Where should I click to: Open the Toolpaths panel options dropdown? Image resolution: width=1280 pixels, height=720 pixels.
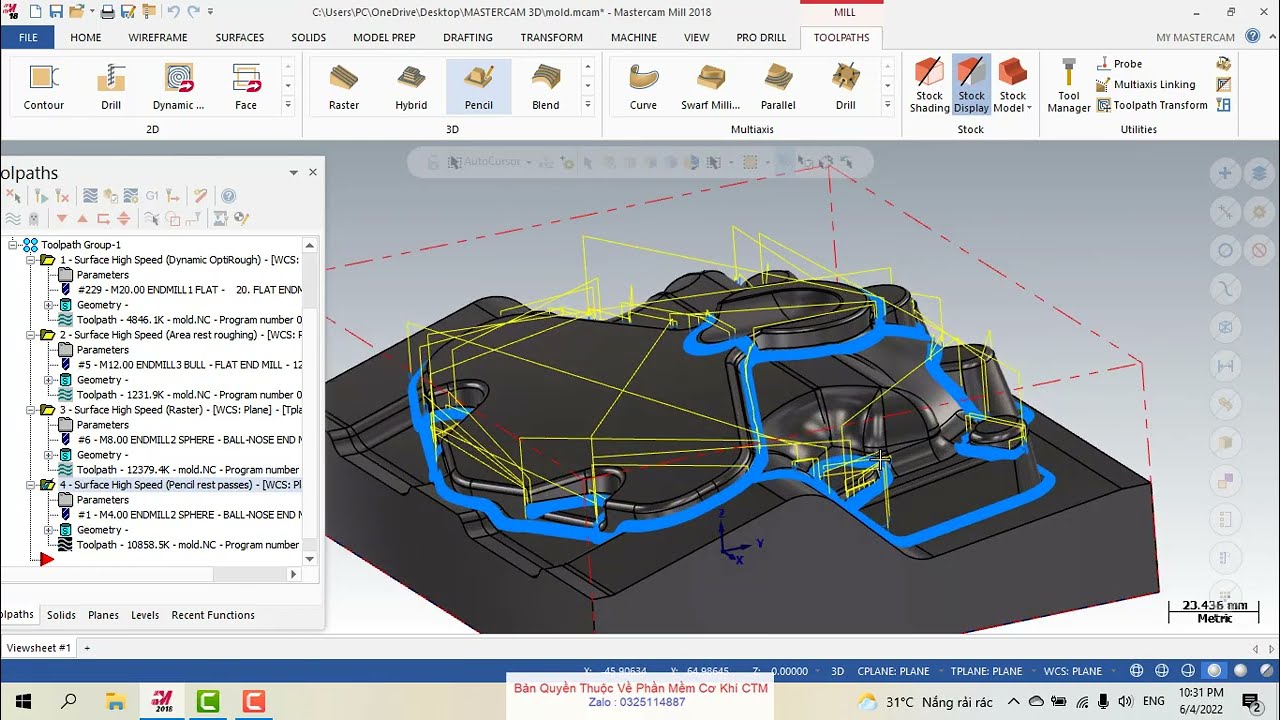coord(293,173)
